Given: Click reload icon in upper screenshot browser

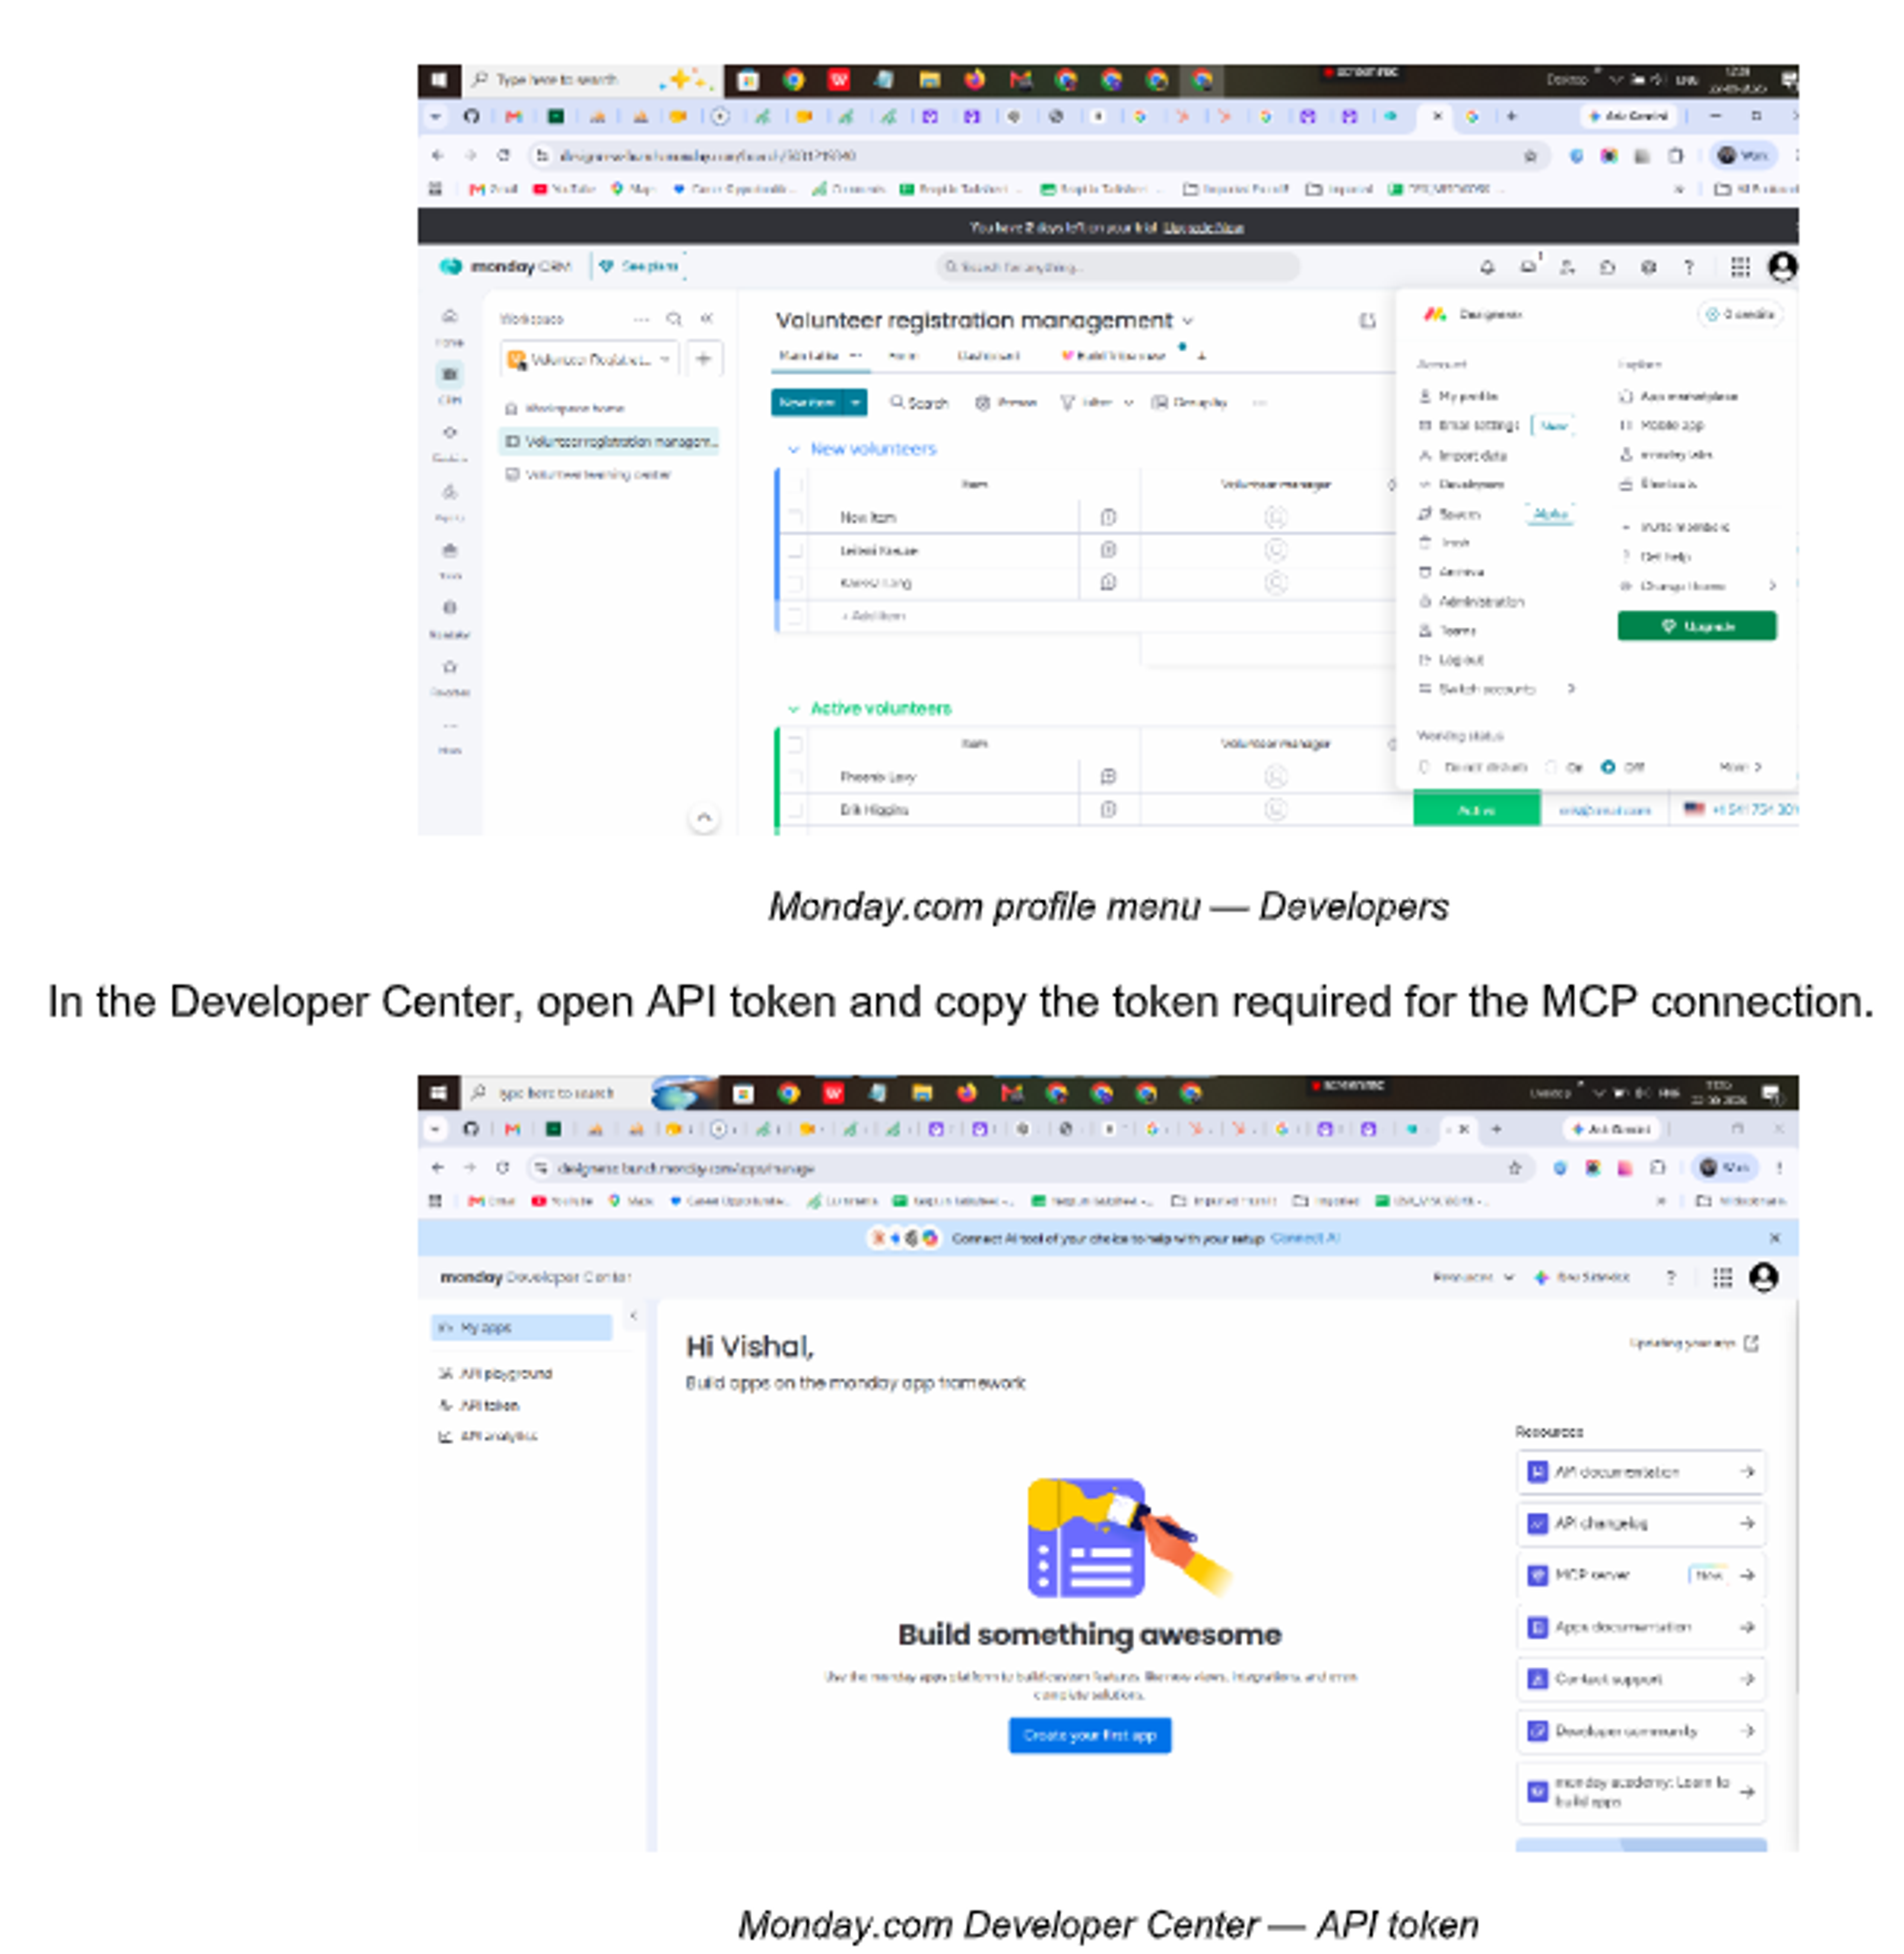Looking at the screenshot, I should coord(503,155).
